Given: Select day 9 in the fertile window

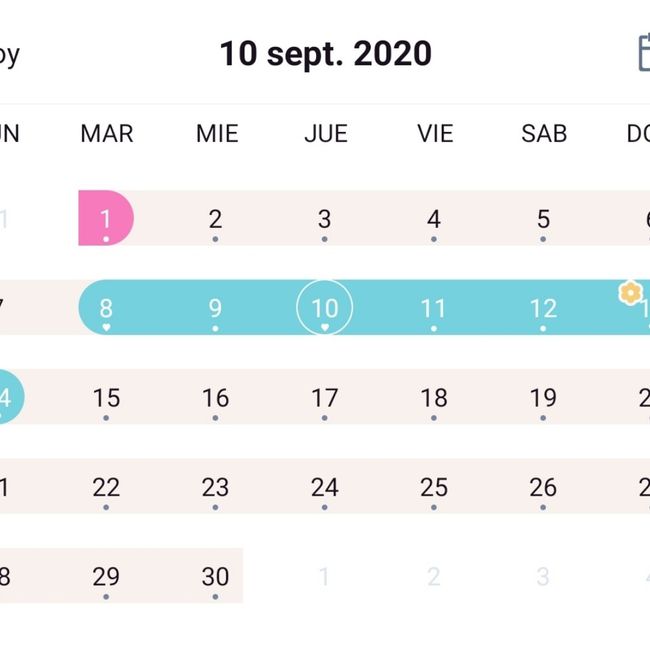Looking at the screenshot, I should pyautogui.click(x=215, y=308).
